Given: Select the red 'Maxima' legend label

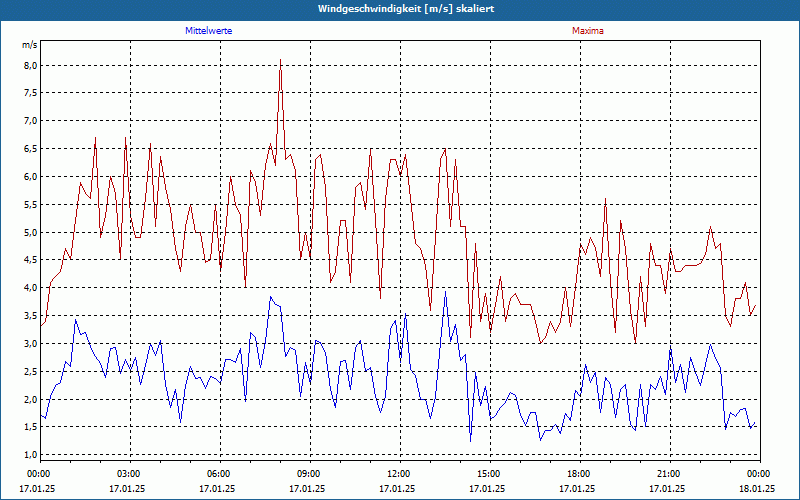Looking at the screenshot, I should coord(588,31).
